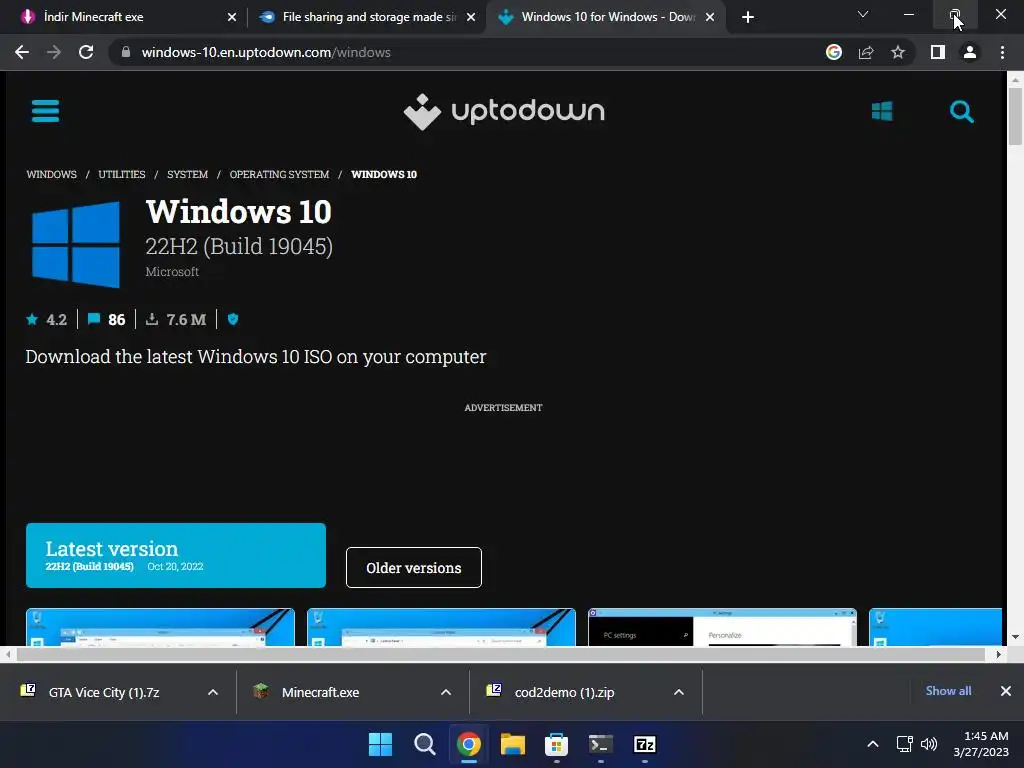Open GTA Vice City (1).7z download
This screenshot has height=768, width=1024.
104,692
